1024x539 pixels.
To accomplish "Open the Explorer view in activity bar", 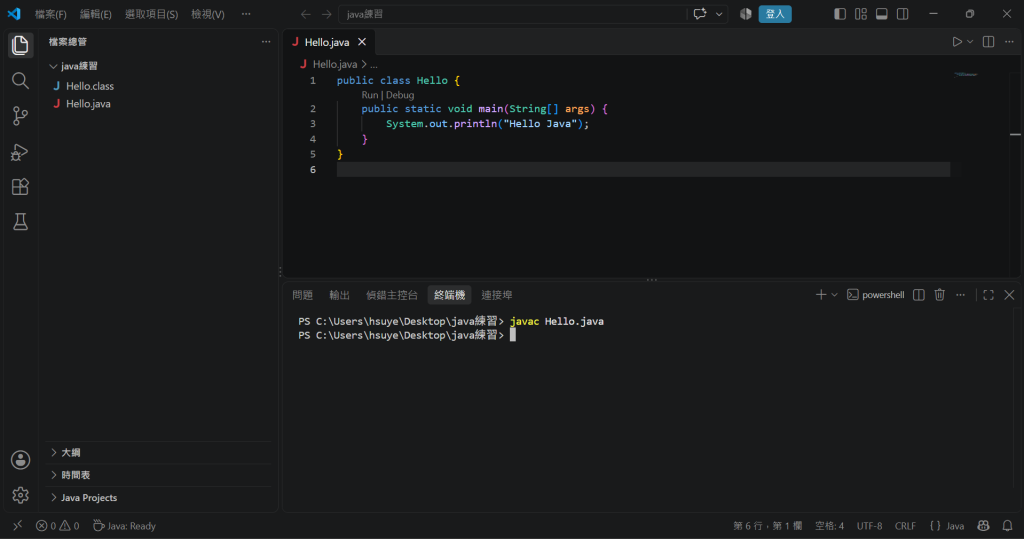I will (x=20, y=45).
